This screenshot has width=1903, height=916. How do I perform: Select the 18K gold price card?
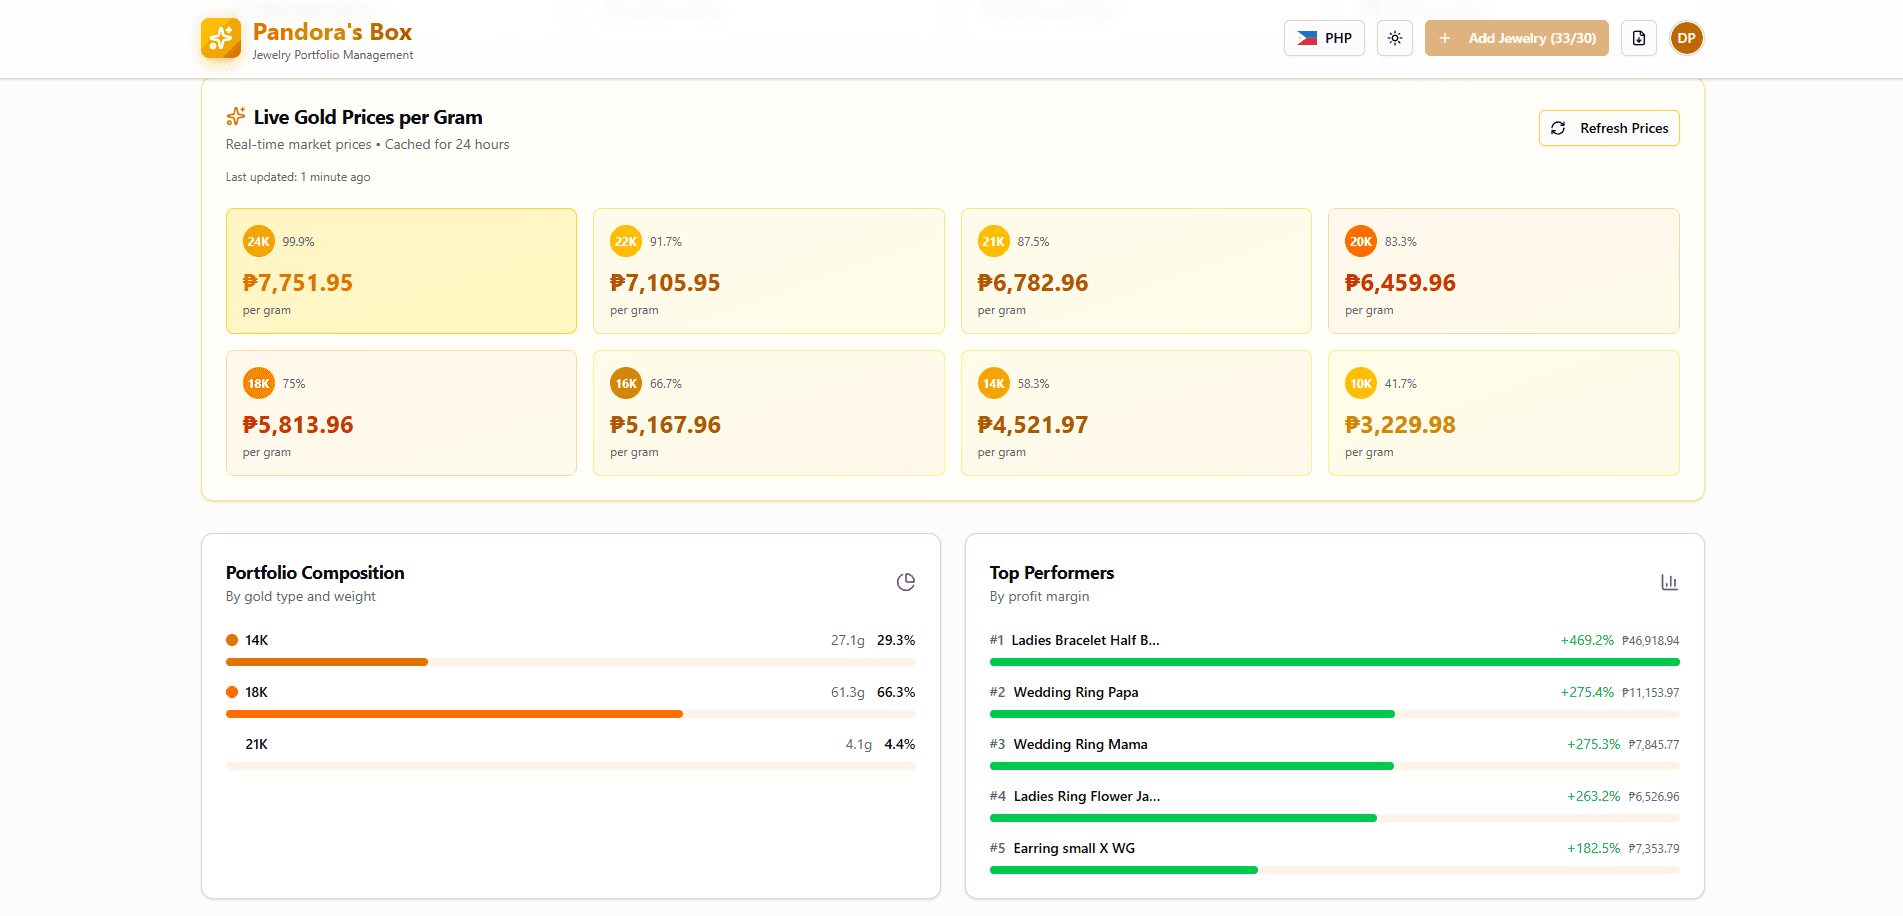pyautogui.click(x=401, y=412)
